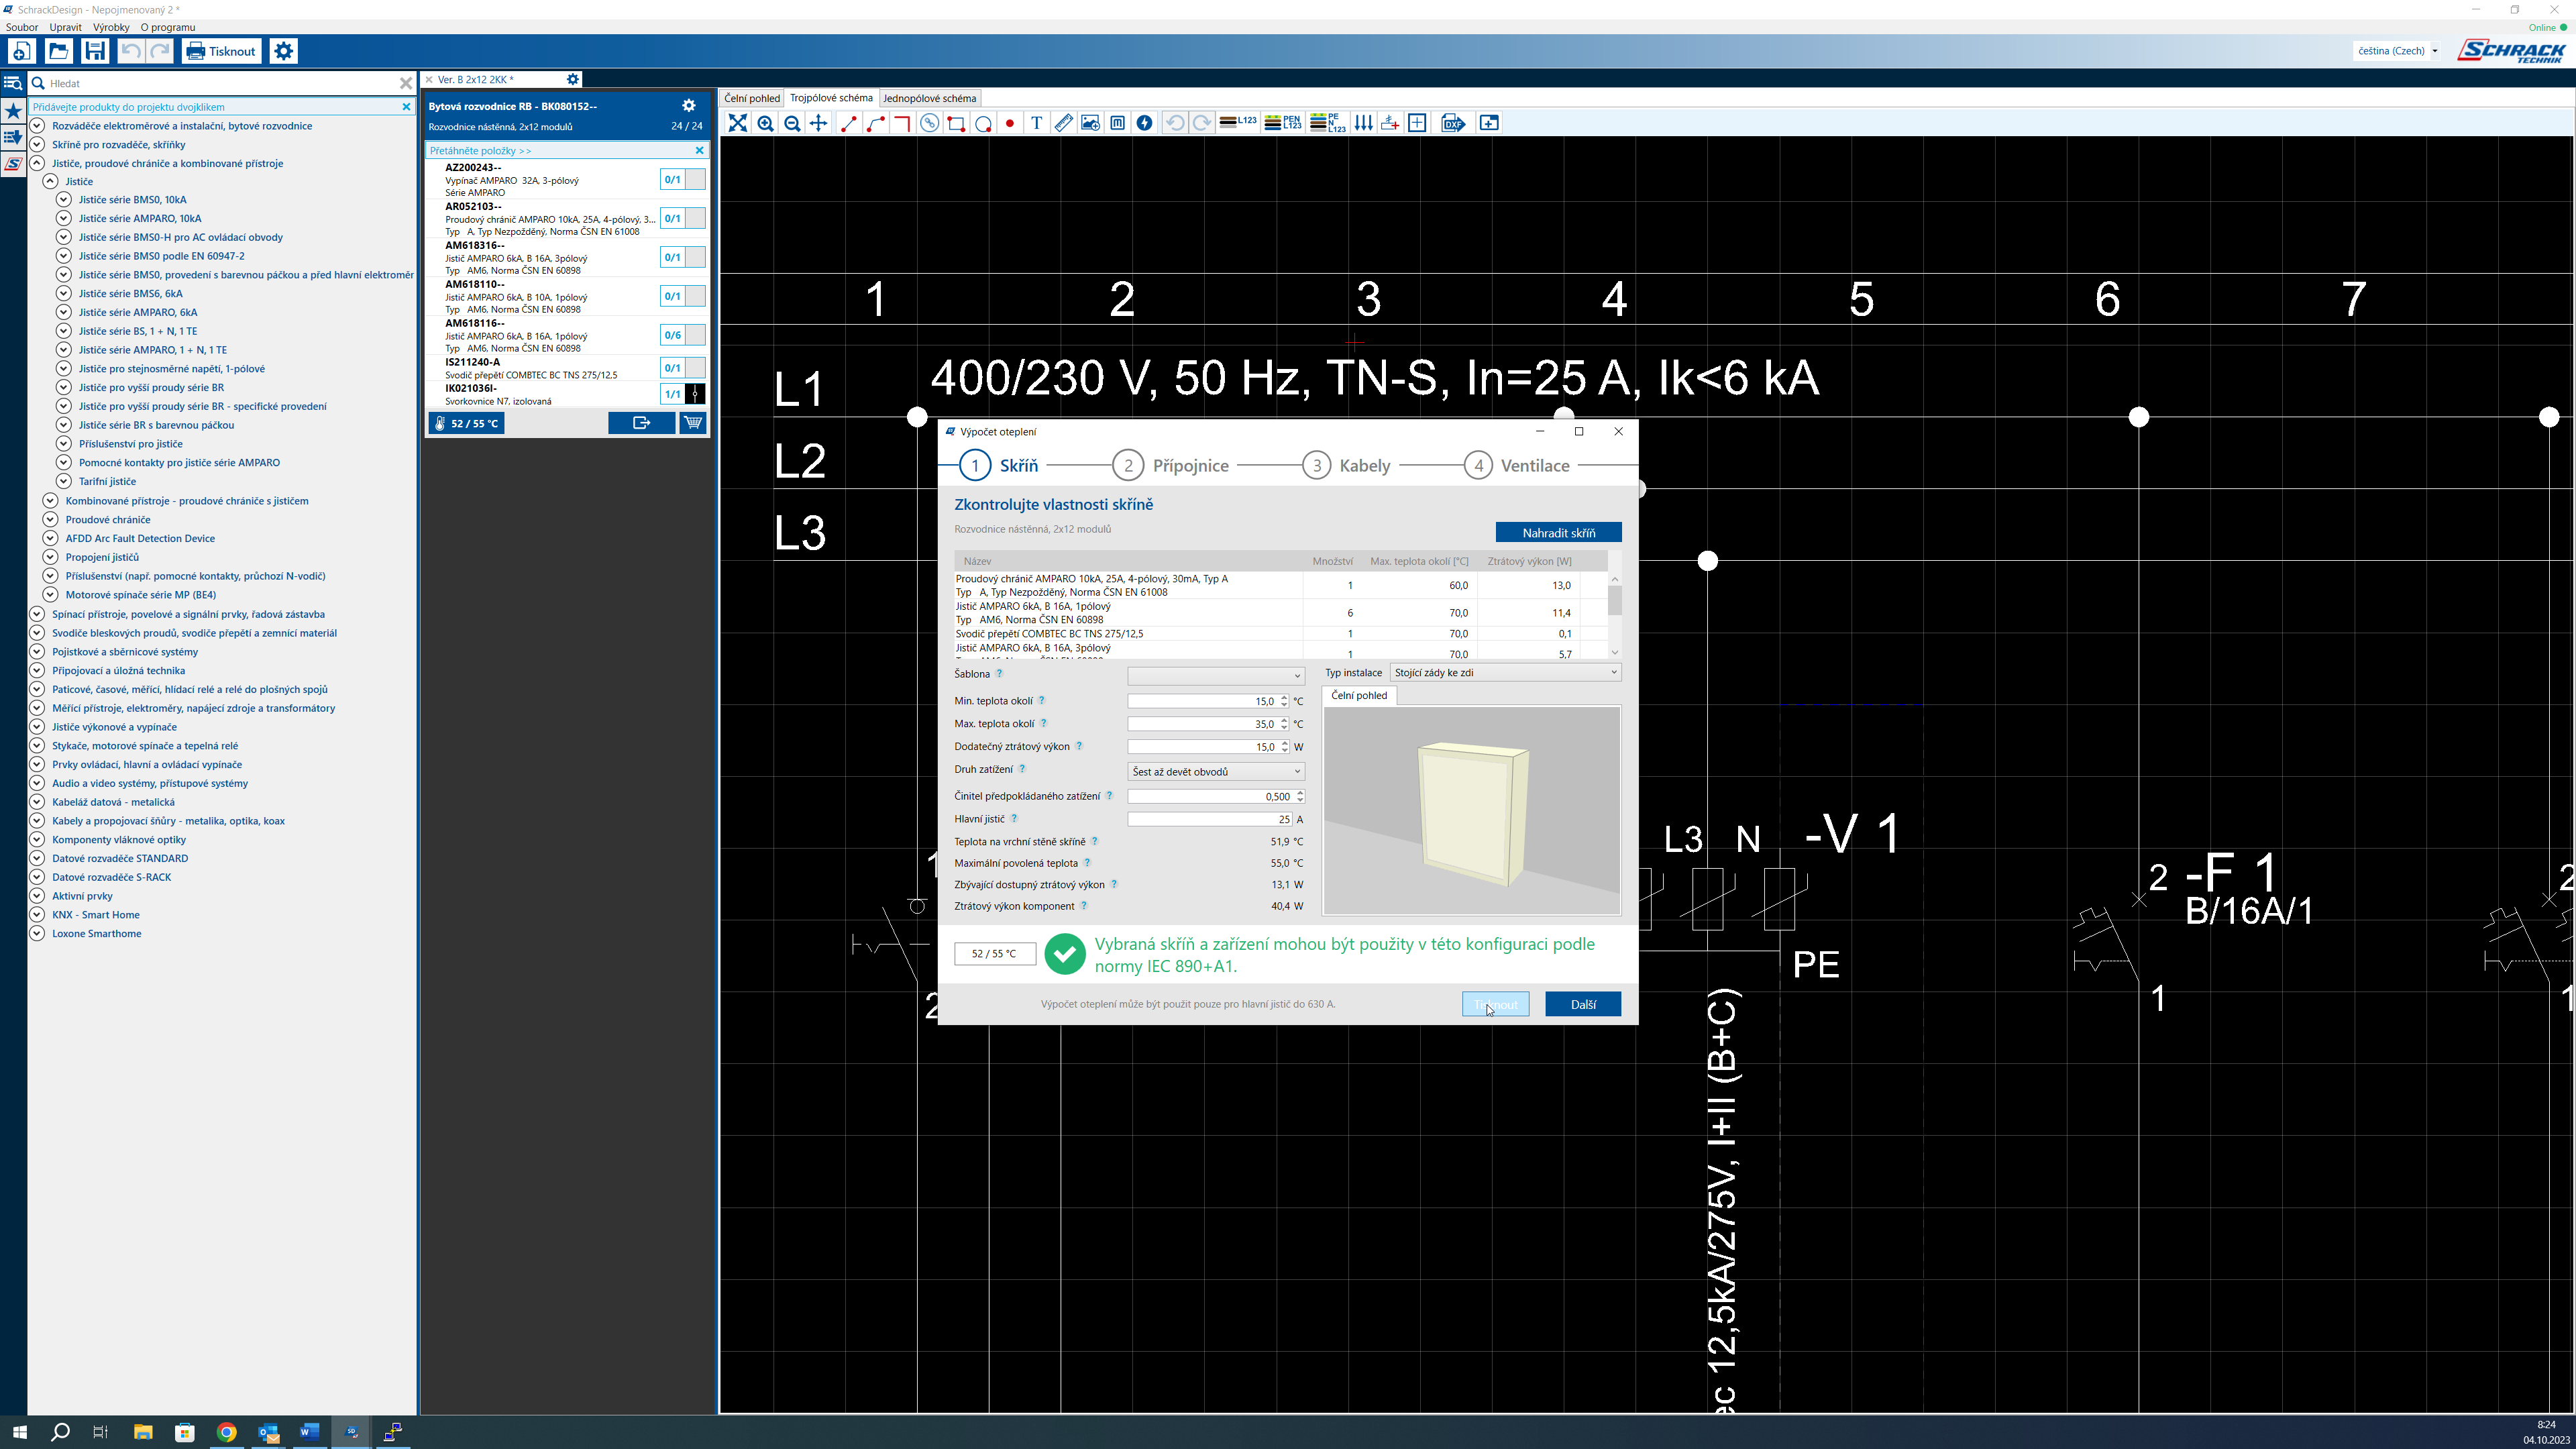This screenshot has height=1449, width=2576.
Task: Open a project with the folder icon
Action: tap(58, 51)
